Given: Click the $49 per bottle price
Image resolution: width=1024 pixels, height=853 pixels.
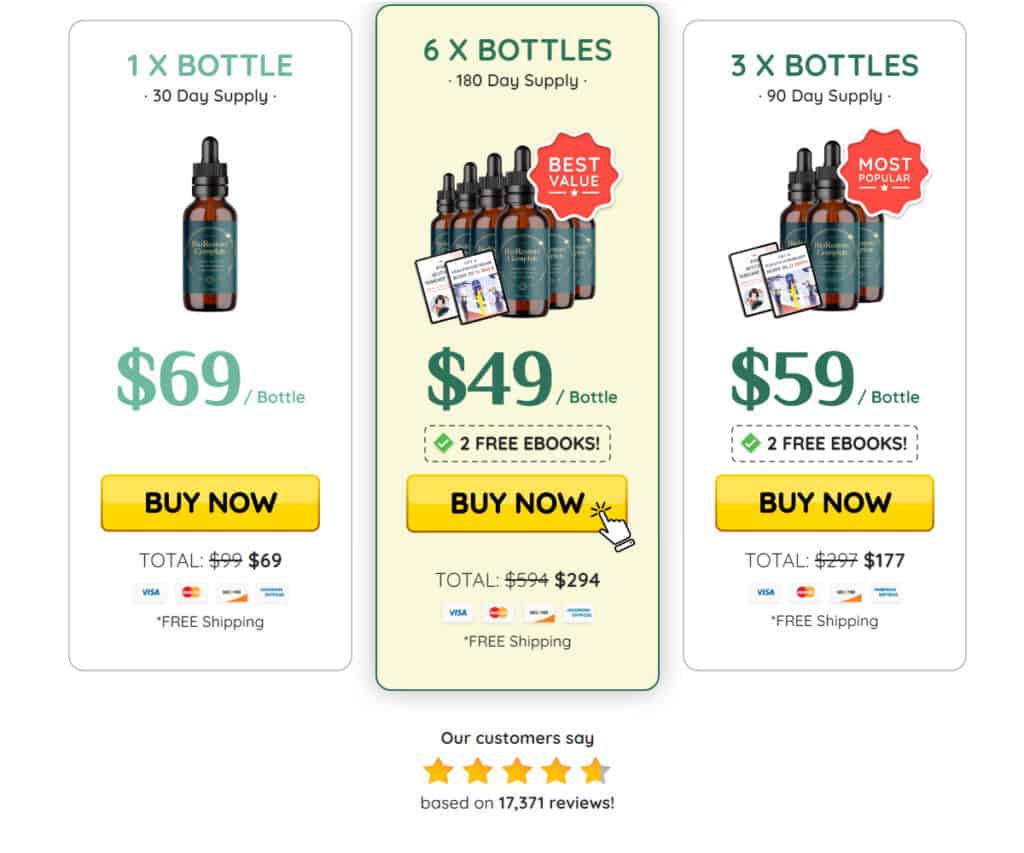Looking at the screenshot, I should (x=520, y=379).
